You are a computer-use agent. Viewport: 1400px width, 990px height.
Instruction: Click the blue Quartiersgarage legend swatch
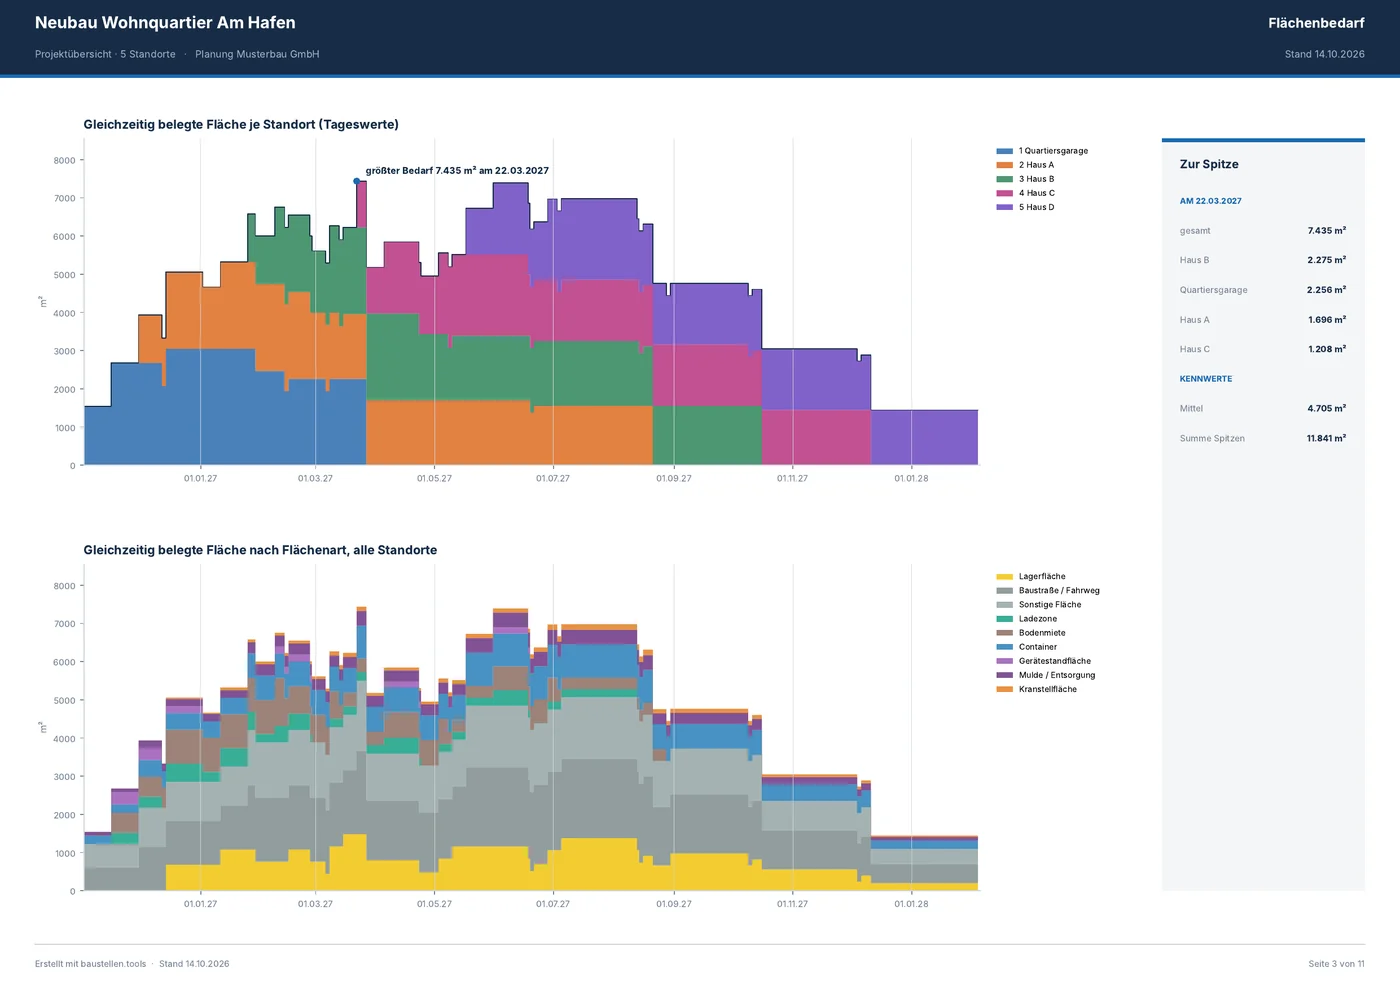(x=1004, y=151)
